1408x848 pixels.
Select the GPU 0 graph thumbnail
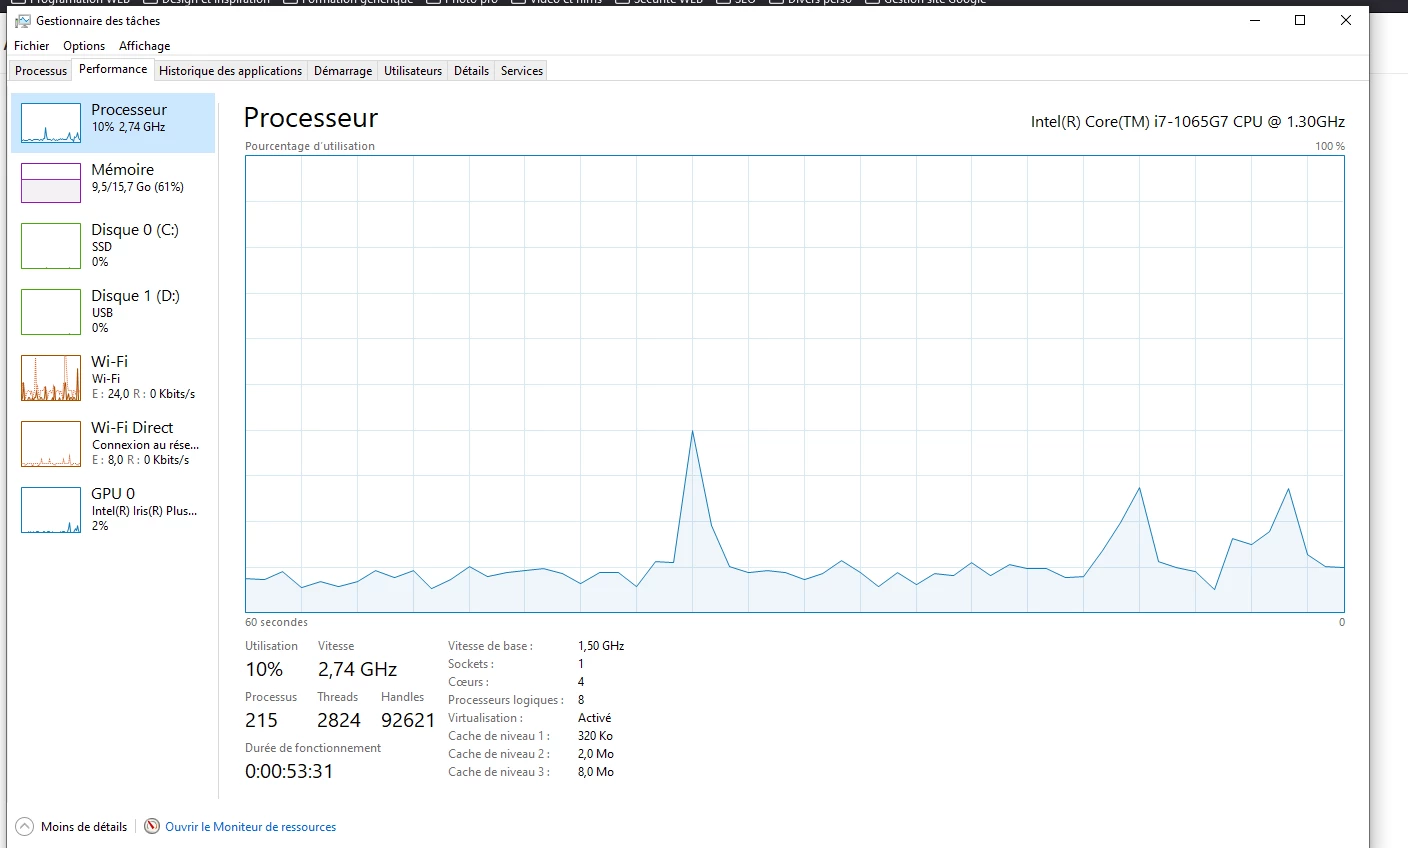tap(51, 510)
